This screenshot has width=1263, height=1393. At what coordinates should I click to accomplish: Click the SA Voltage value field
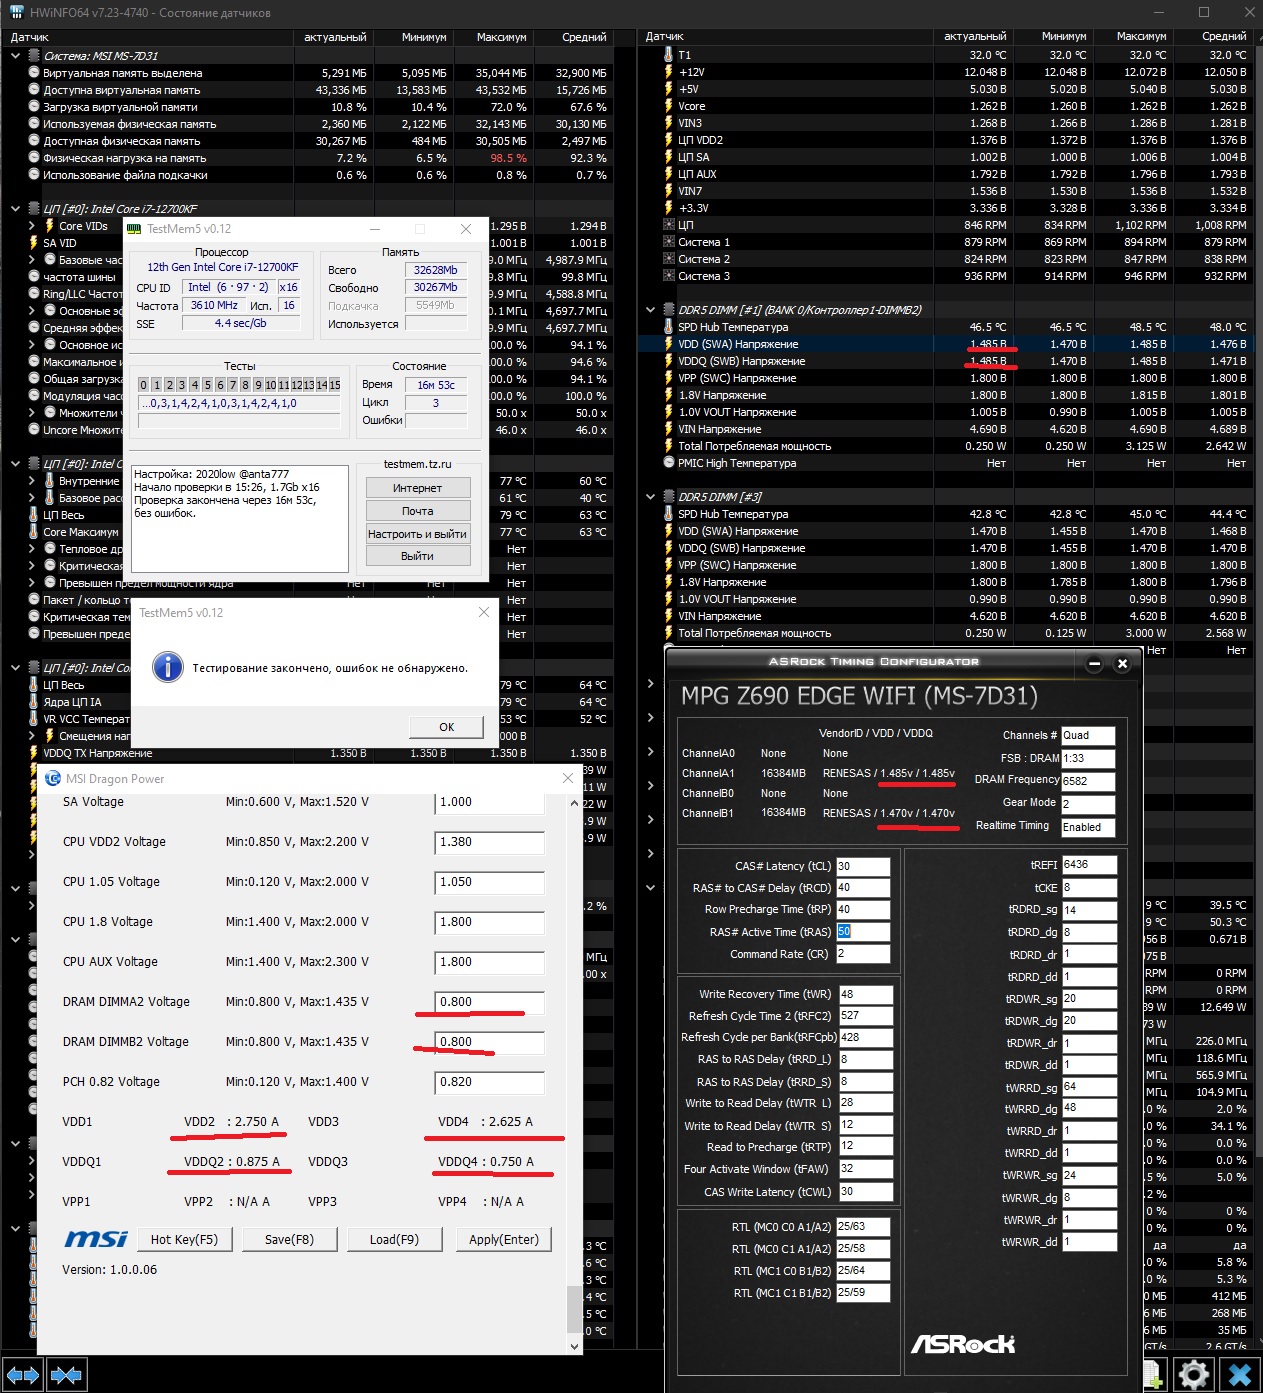point(490,802)
